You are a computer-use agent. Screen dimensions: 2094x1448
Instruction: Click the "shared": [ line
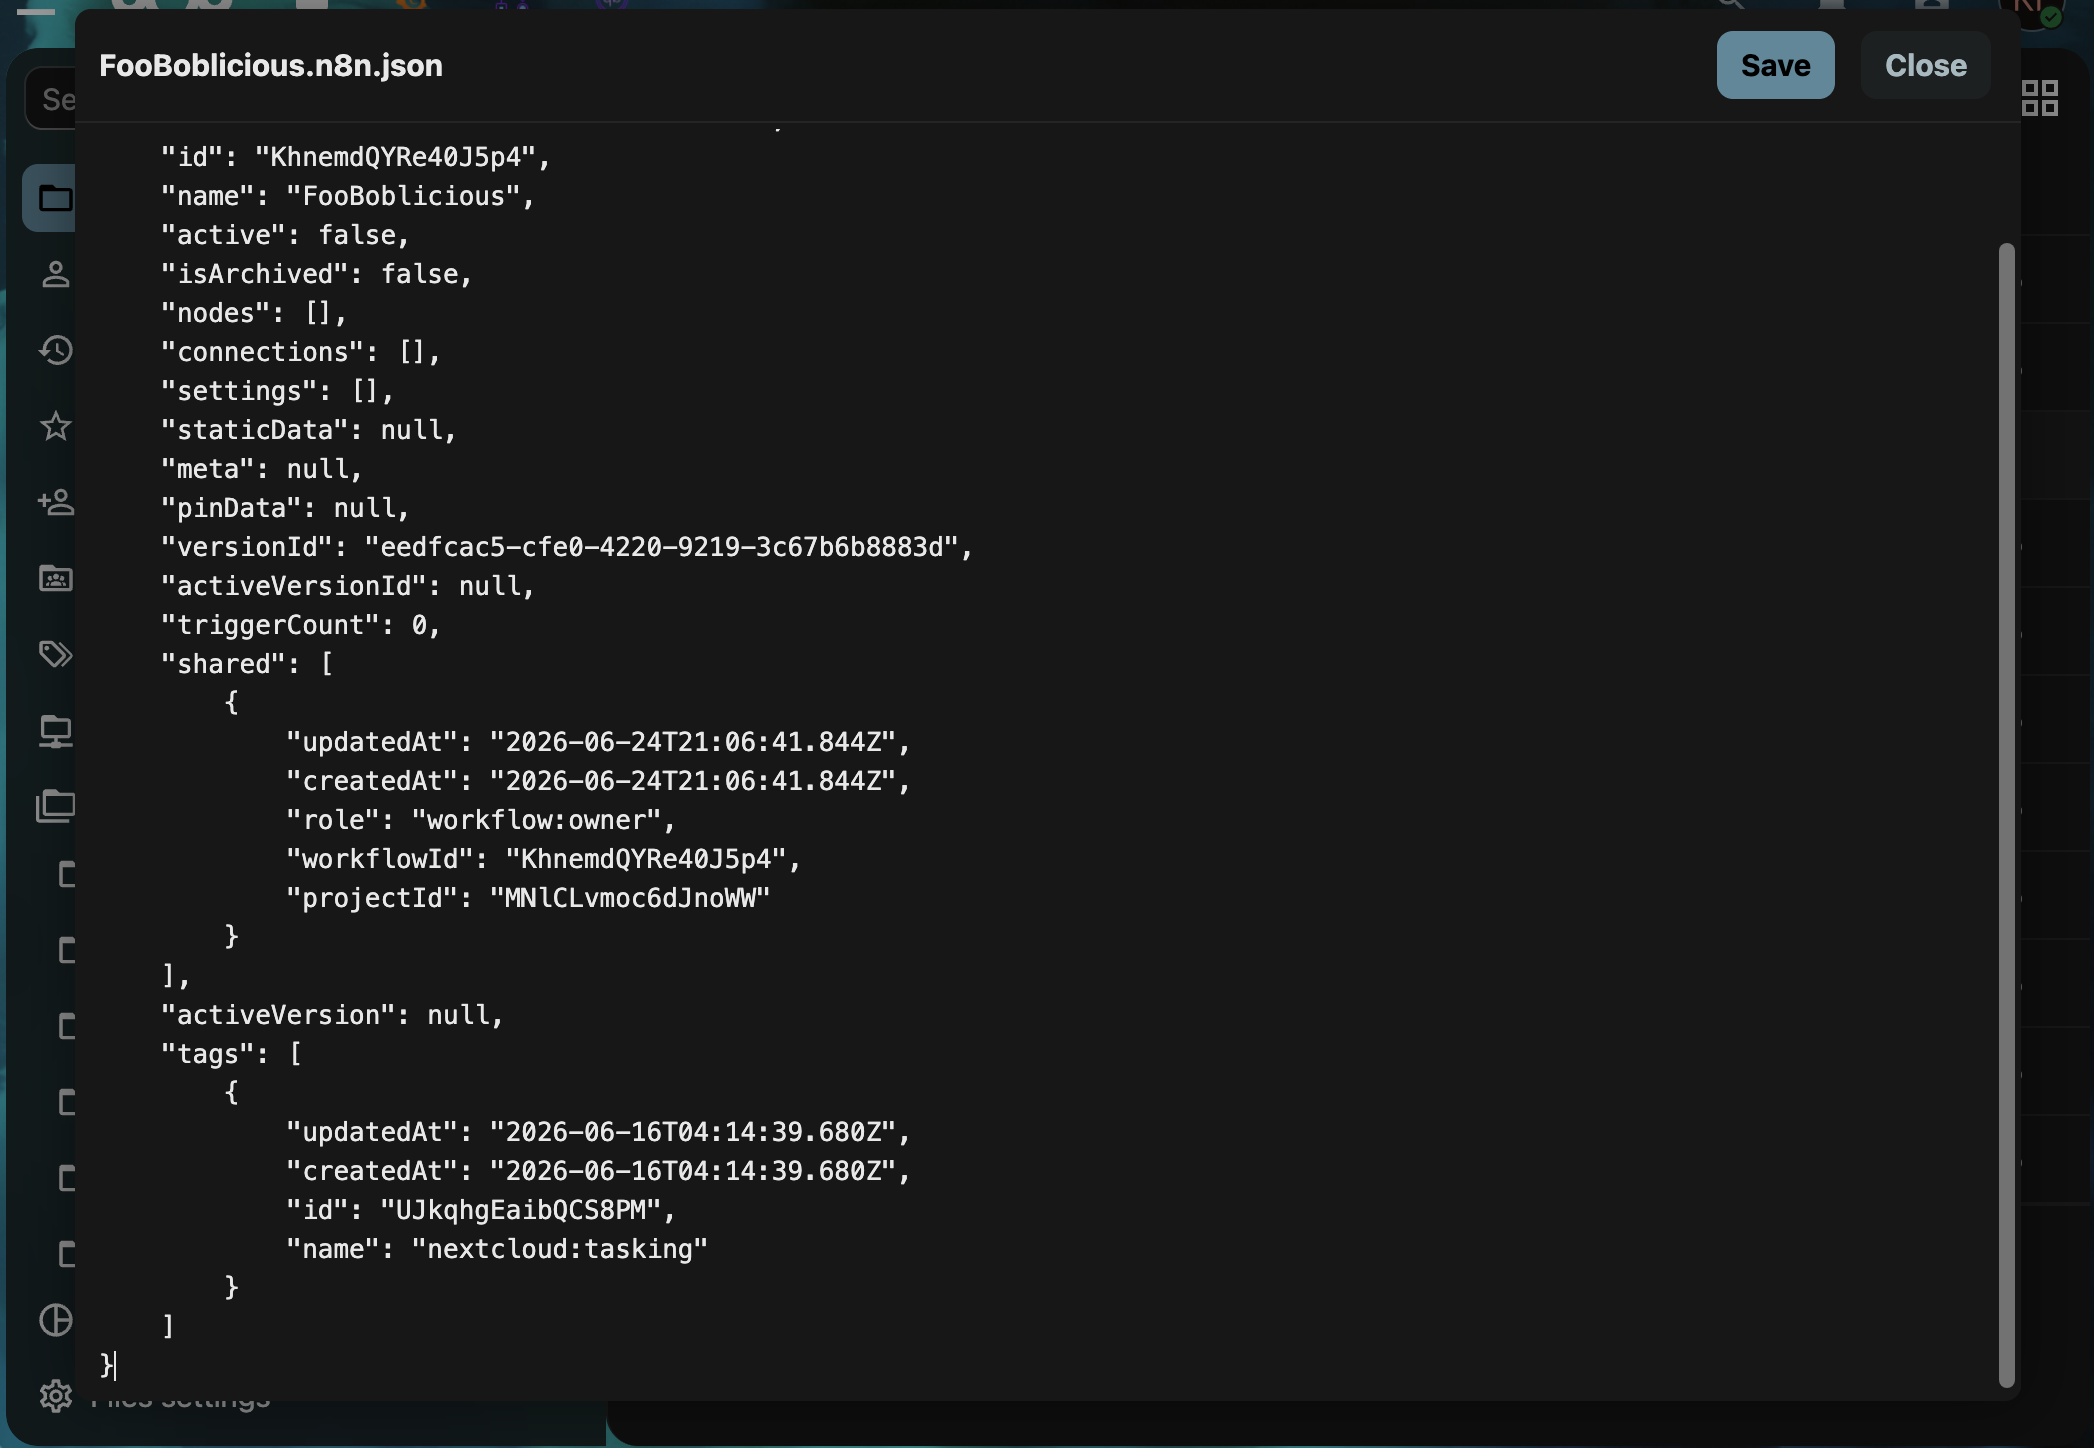247,664
